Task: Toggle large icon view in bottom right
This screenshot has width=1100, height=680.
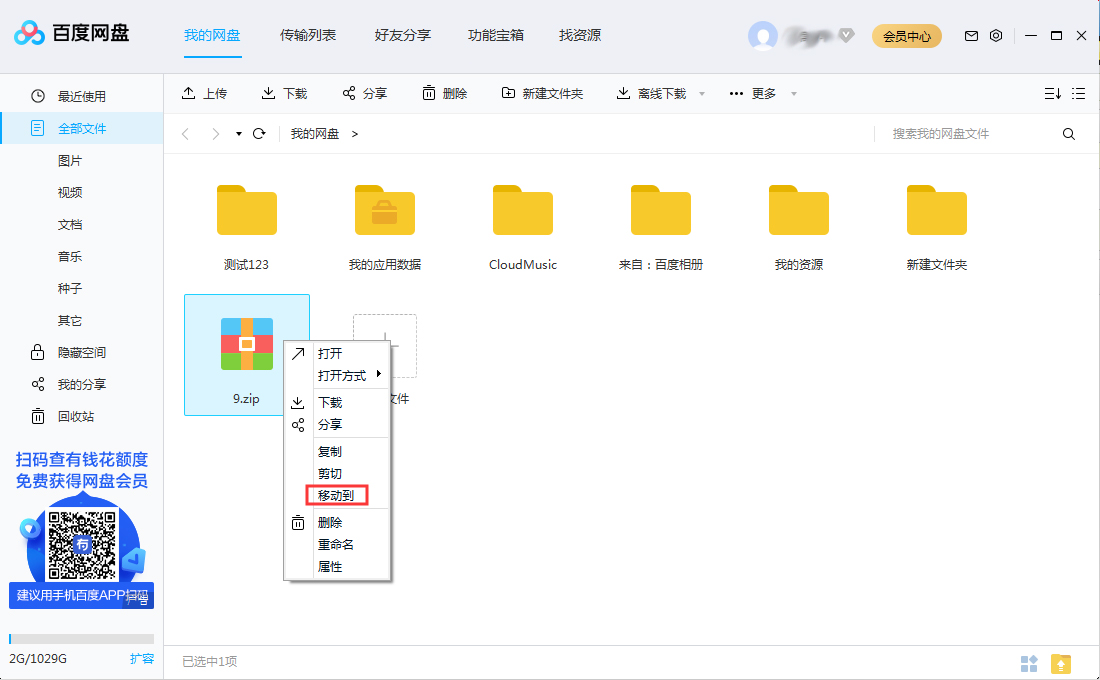Action: pos(1029,663)
